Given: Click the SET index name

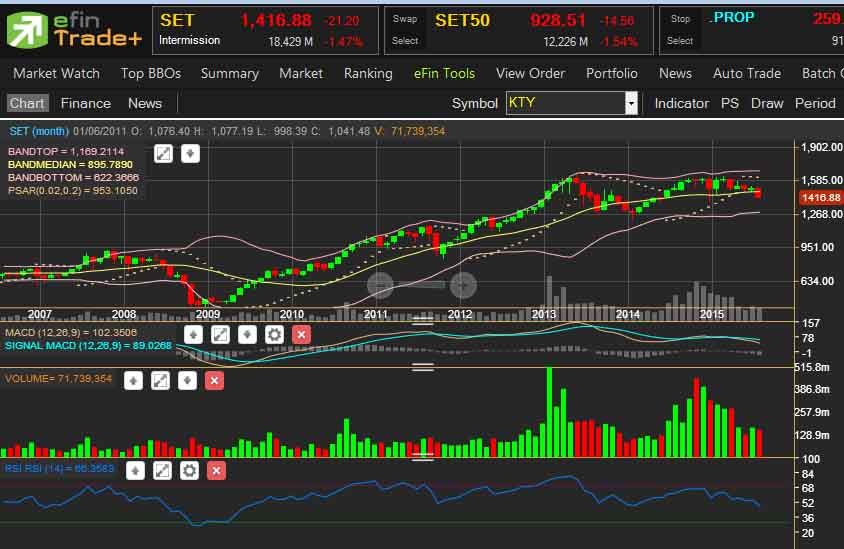Looking at the screenshot, I should click(x=177, y=20).
